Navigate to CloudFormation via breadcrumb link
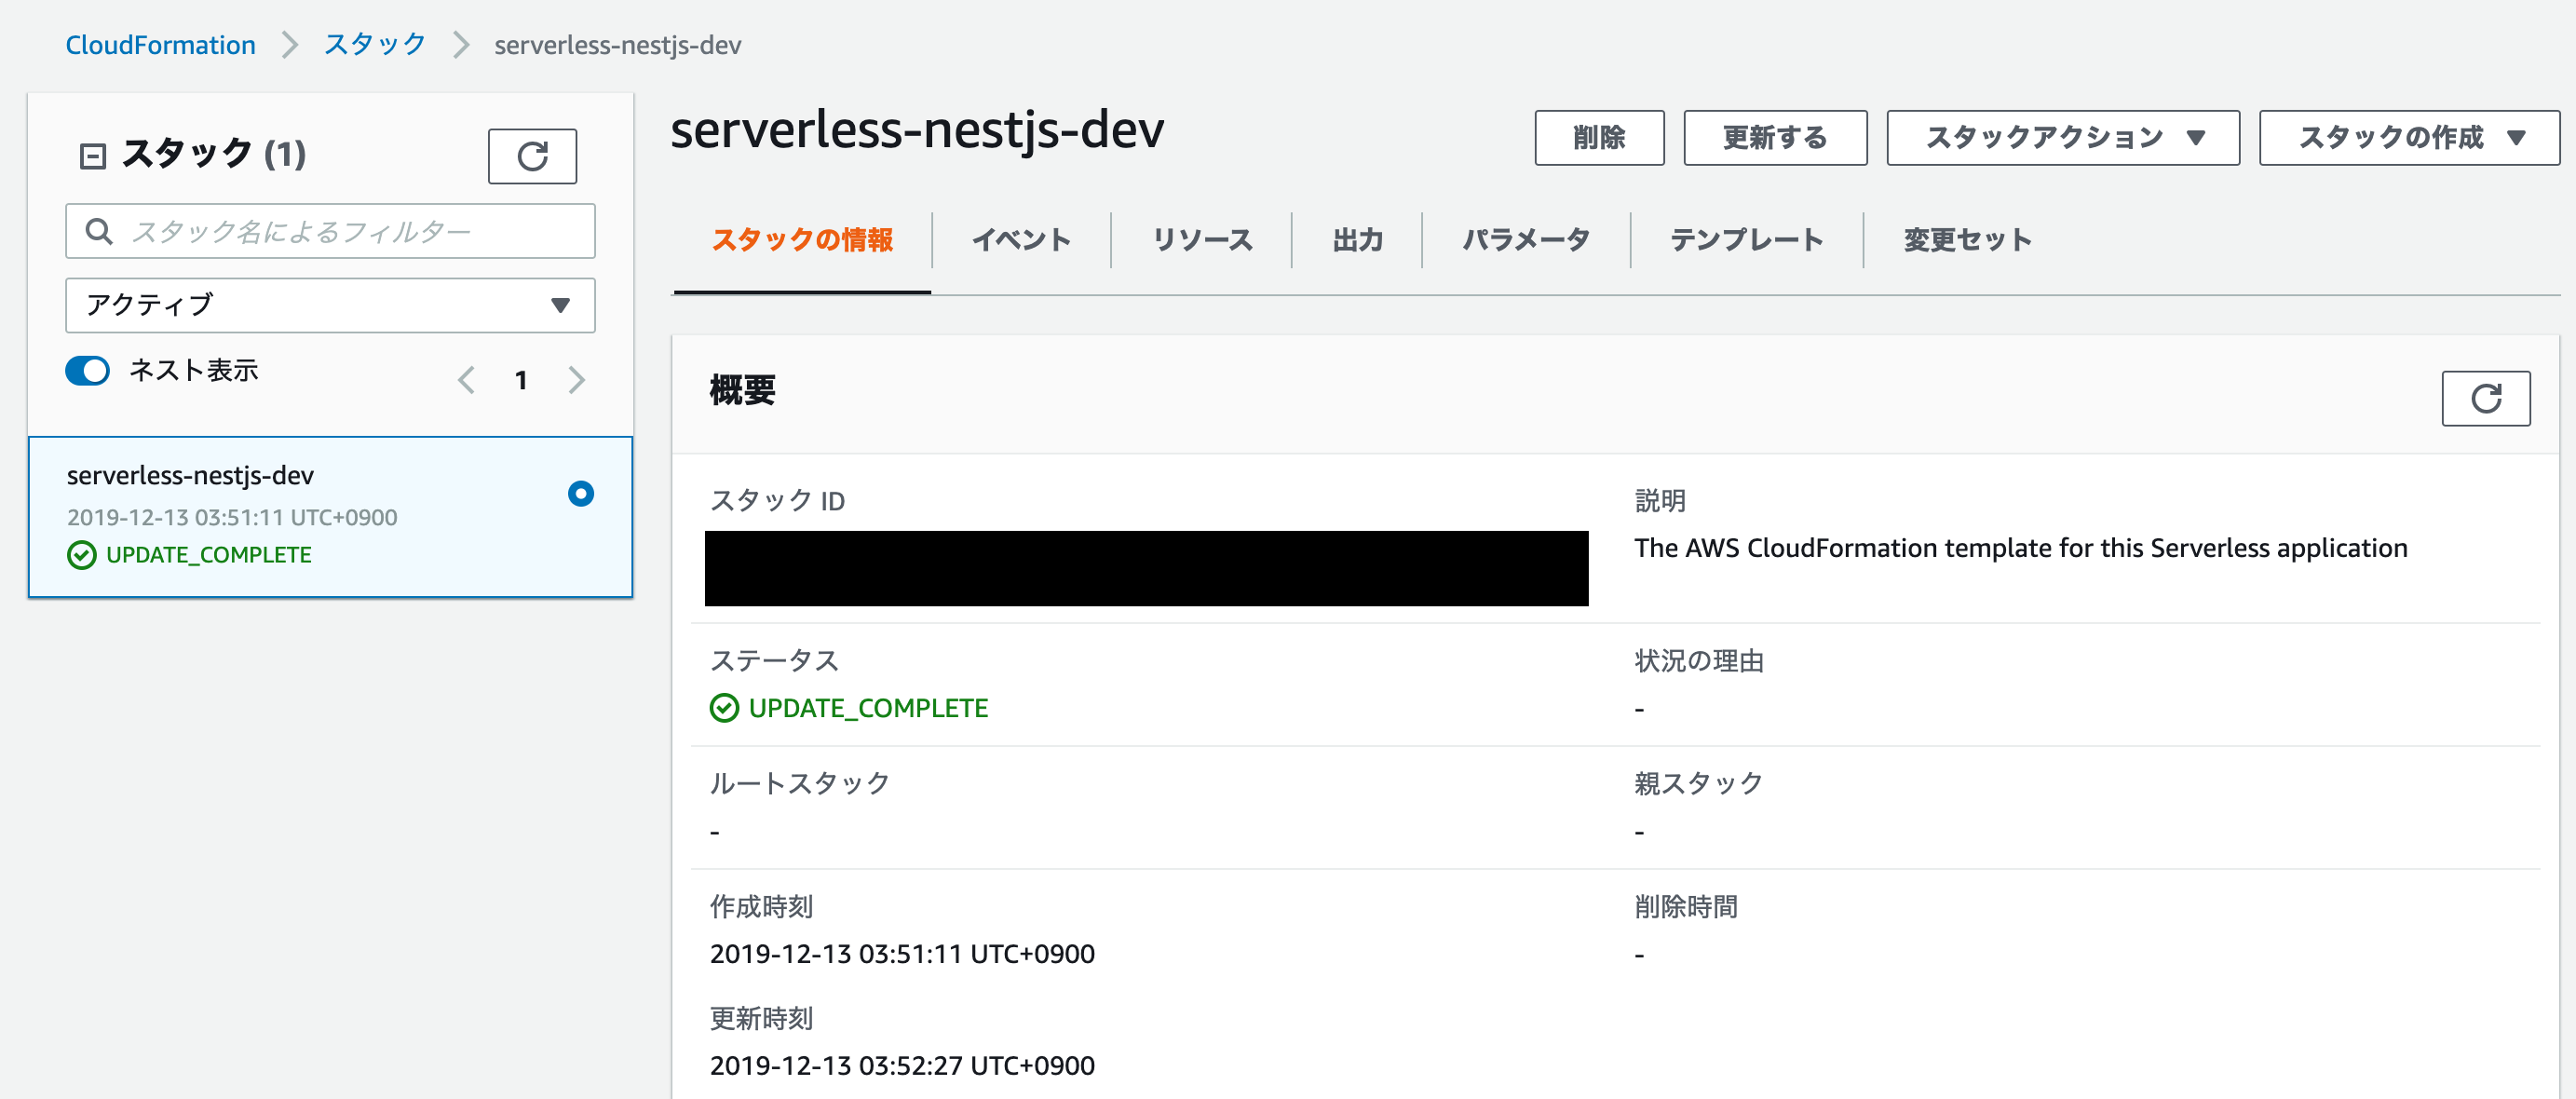Screen dimensions: 2576x1099 pos(160,44)
